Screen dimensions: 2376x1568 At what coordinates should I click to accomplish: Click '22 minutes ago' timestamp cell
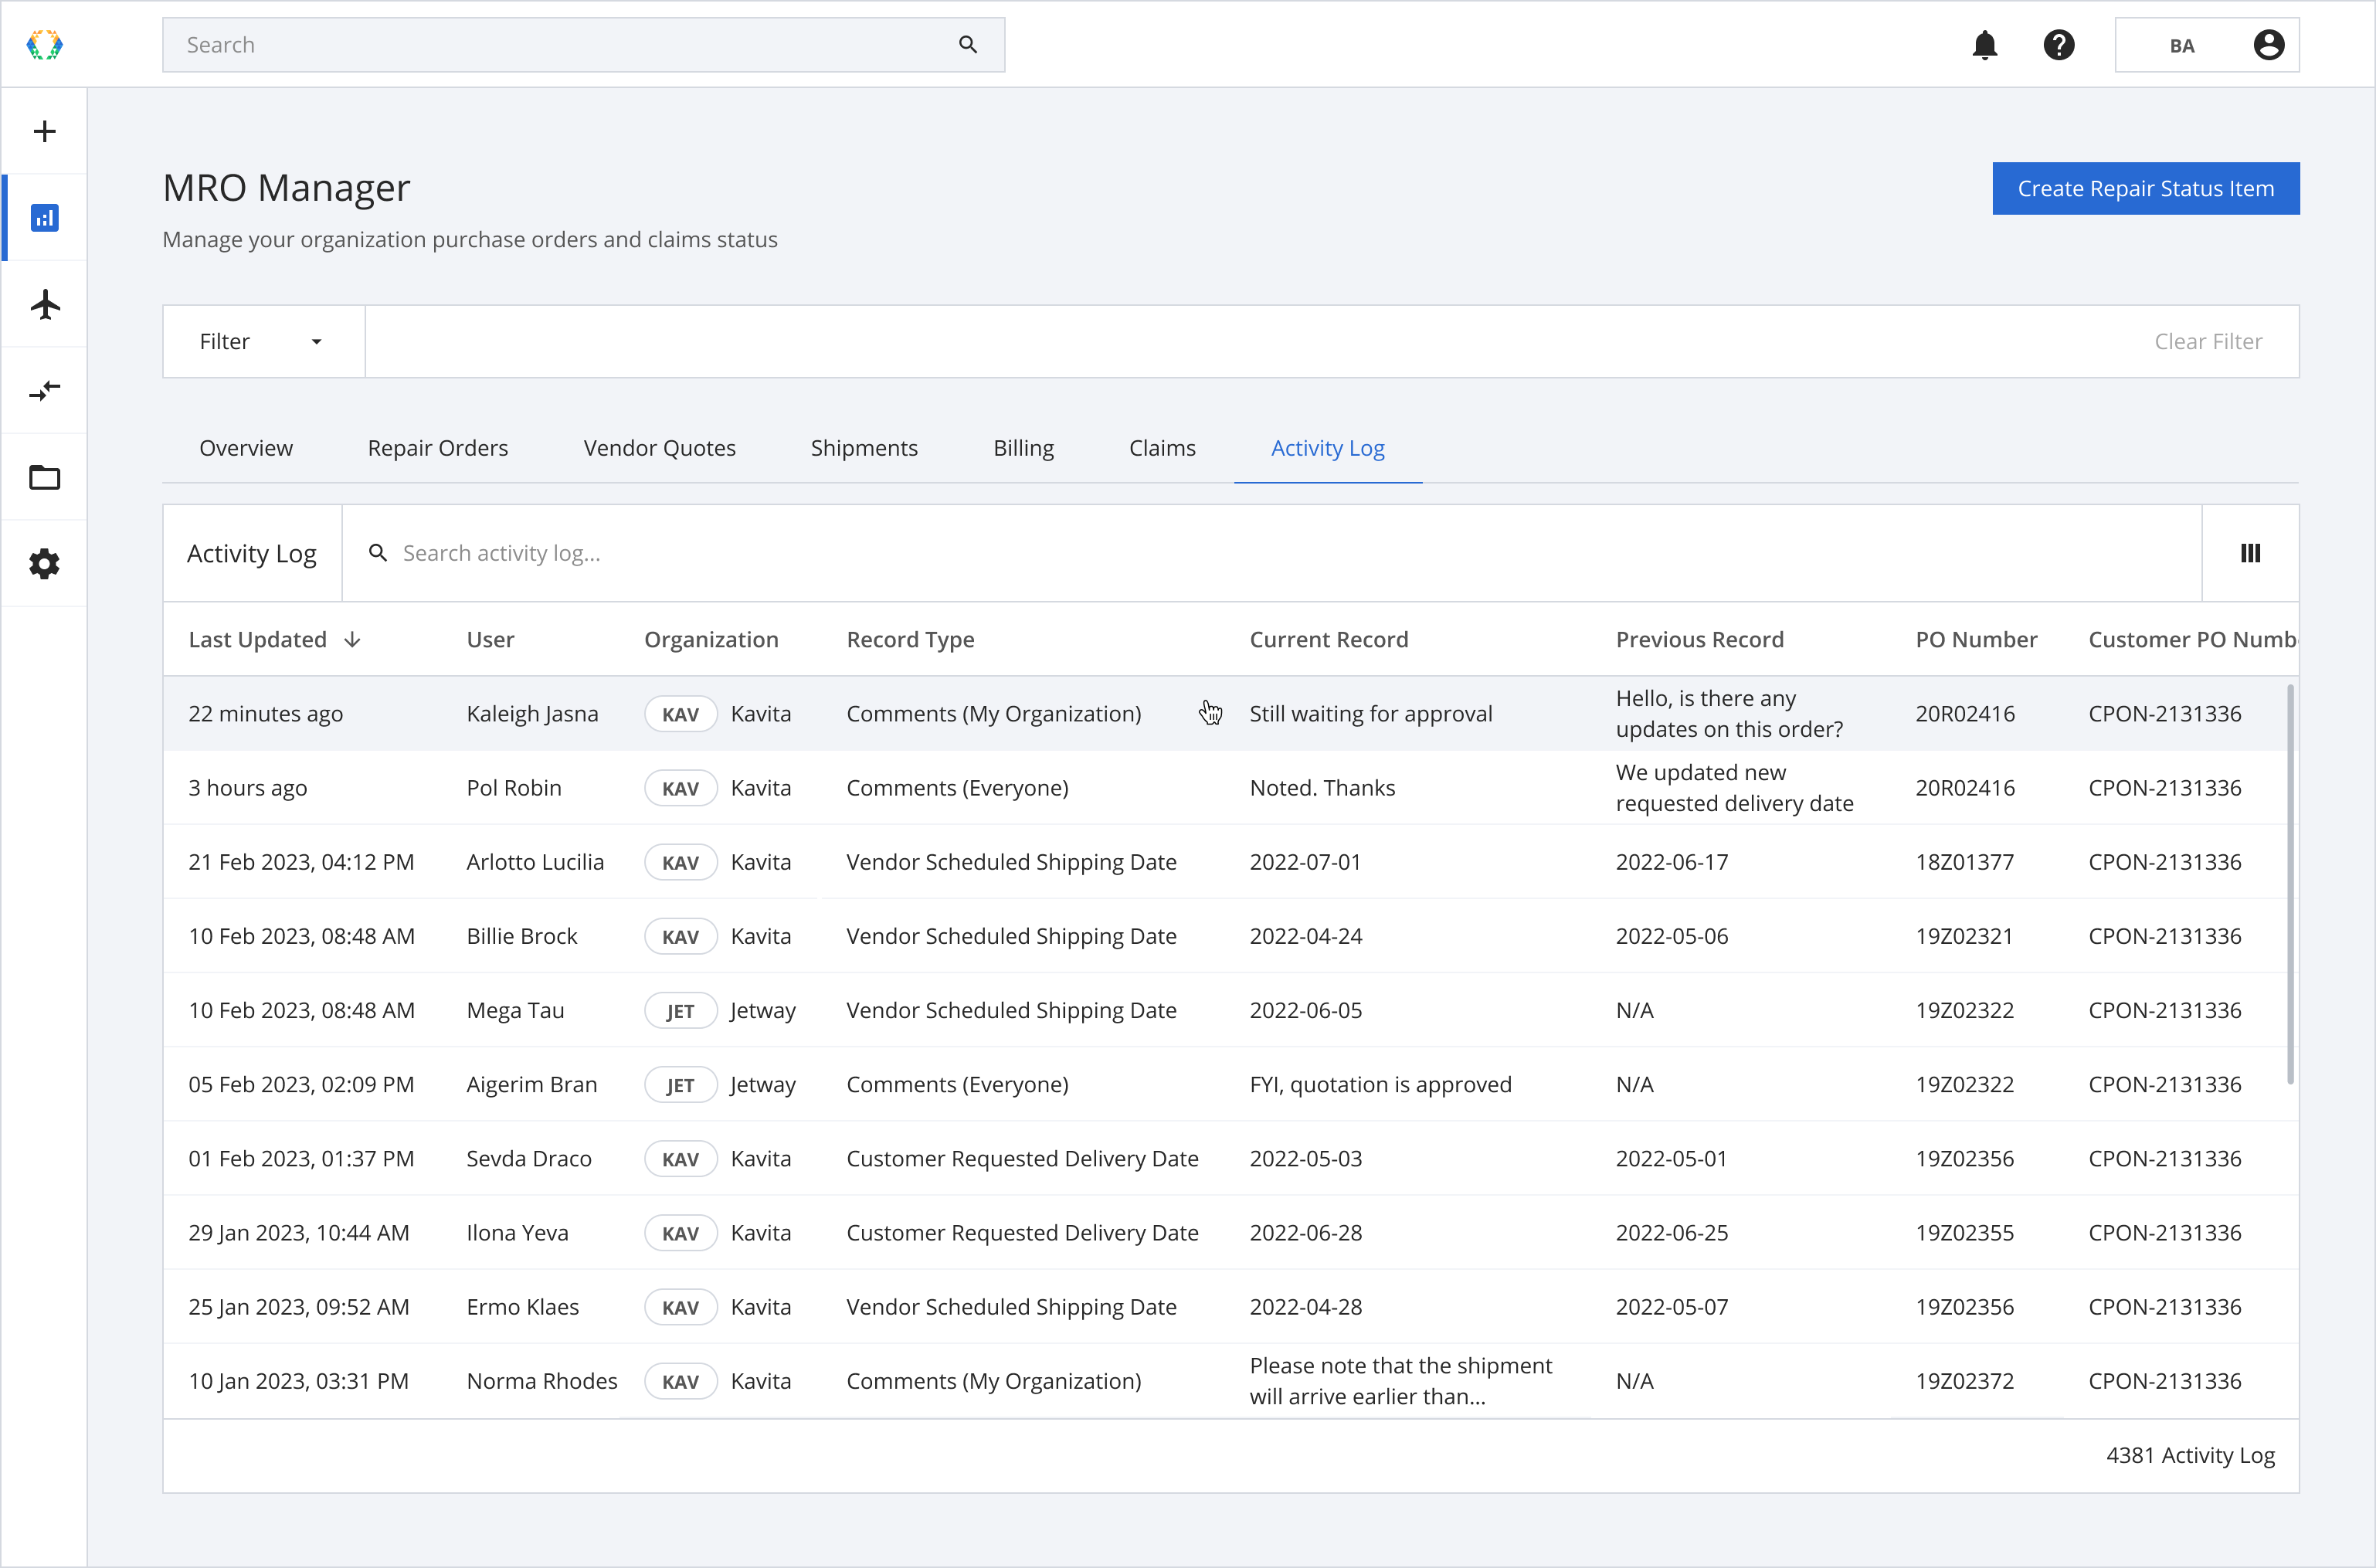(265, 714)
